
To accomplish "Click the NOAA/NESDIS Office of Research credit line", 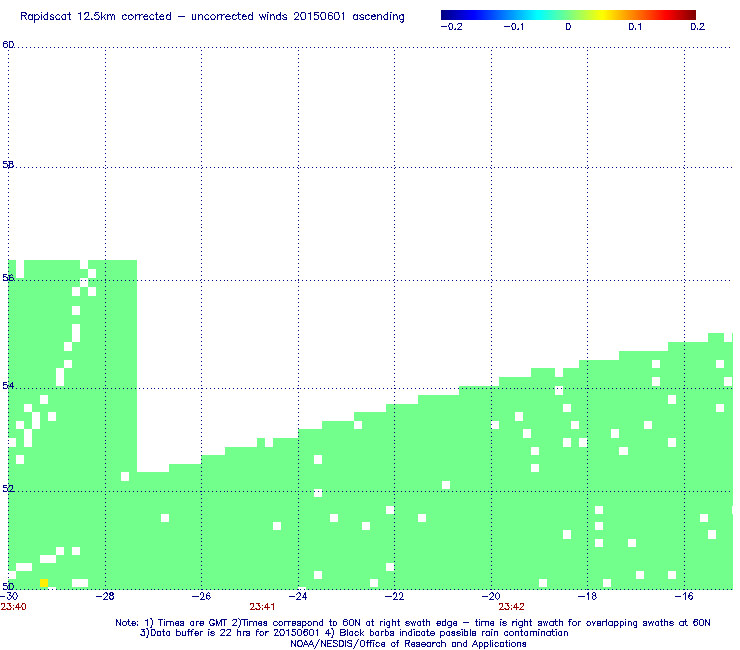I will click(x=408, y=644).
